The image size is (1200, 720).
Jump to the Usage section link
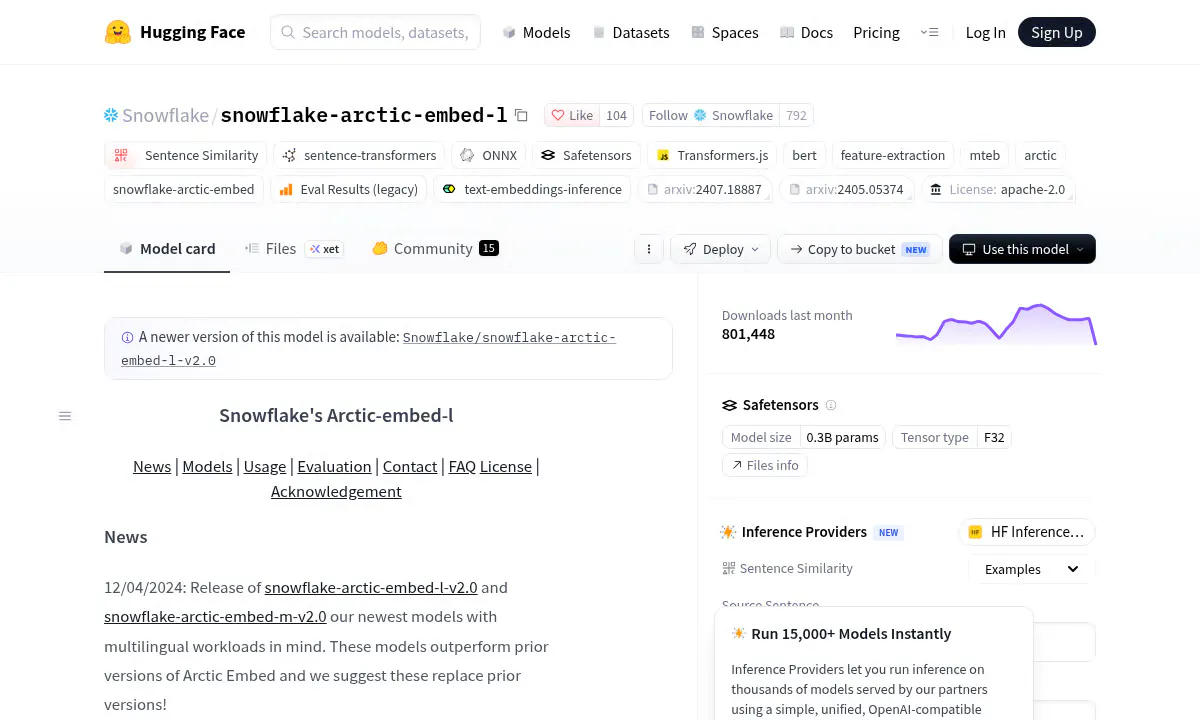[x=265, y=466]
